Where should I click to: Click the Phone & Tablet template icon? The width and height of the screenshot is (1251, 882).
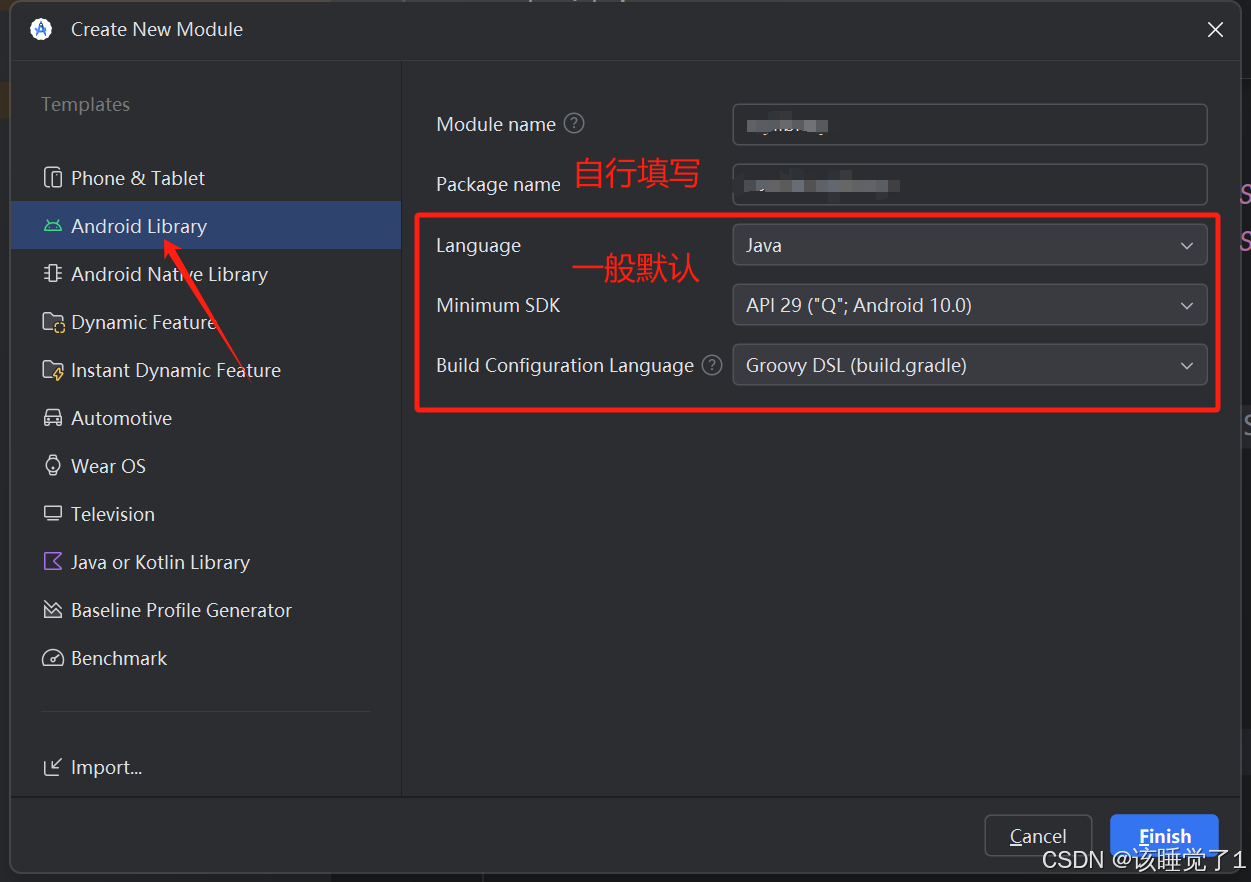click(x=53, y=178)
